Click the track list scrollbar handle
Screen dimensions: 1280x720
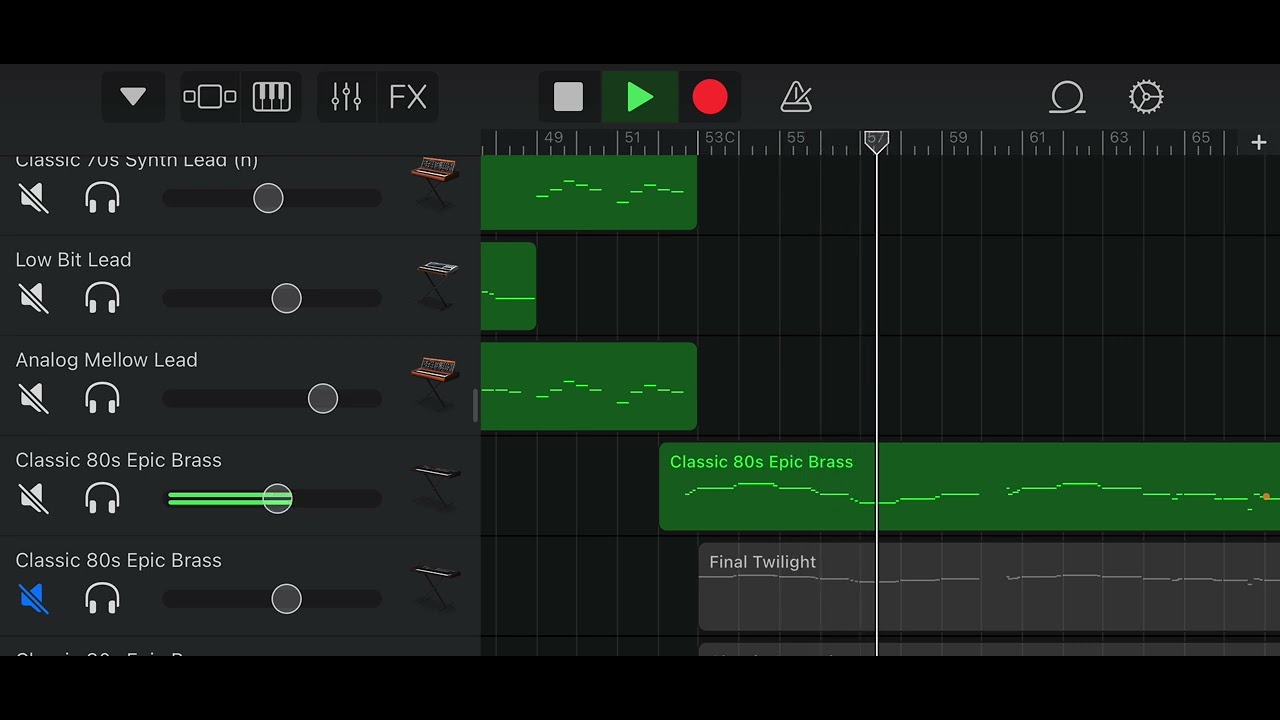476,405
